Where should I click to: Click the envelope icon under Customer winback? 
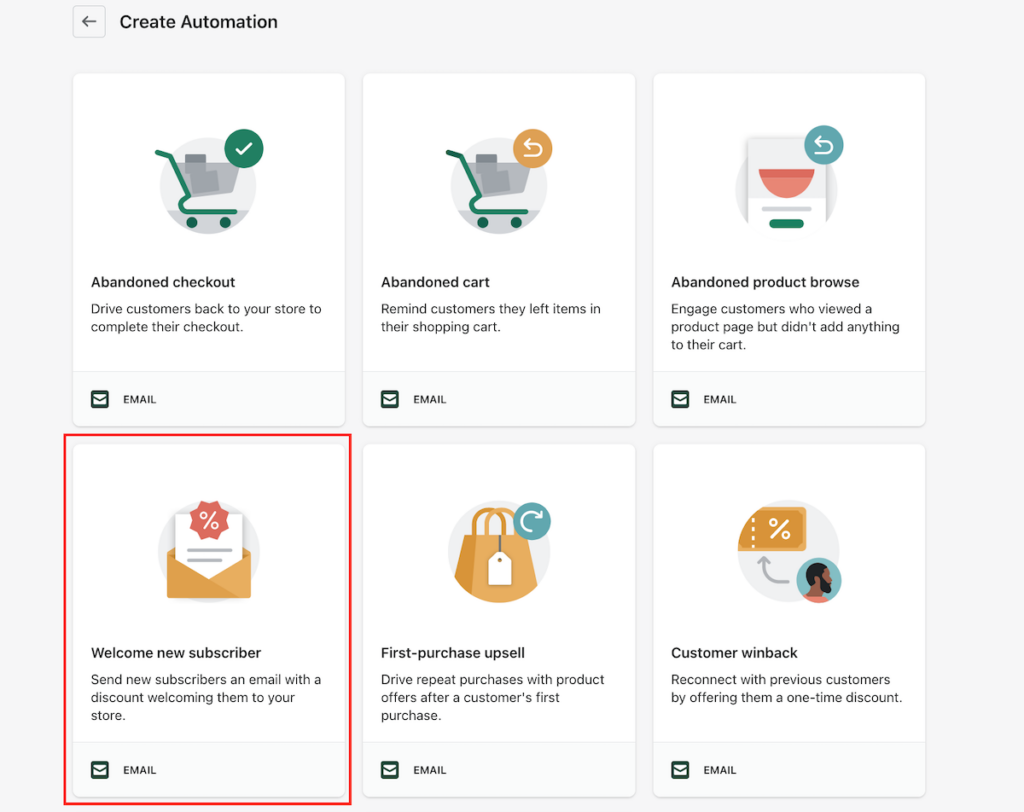tap(680, 770)
